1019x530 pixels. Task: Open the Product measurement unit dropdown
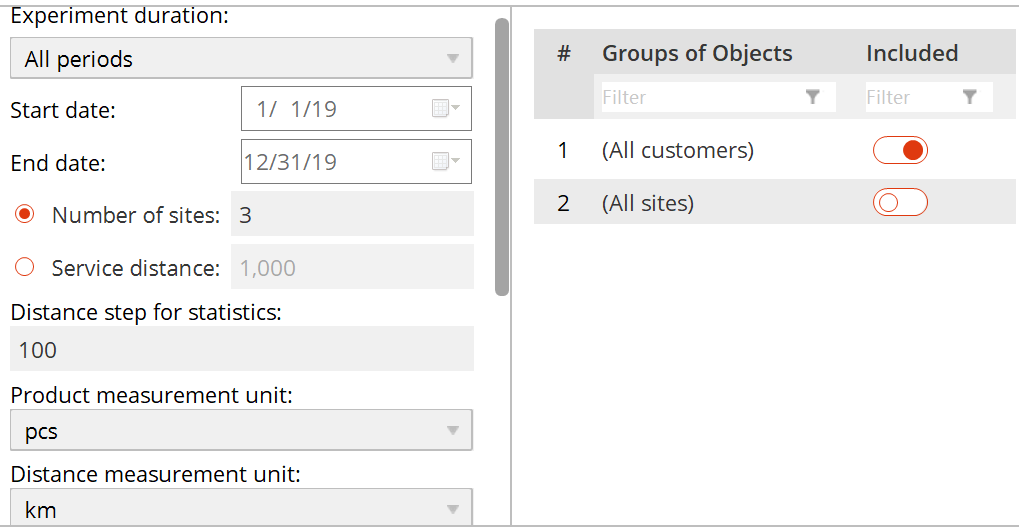click(x=241, y=430)
